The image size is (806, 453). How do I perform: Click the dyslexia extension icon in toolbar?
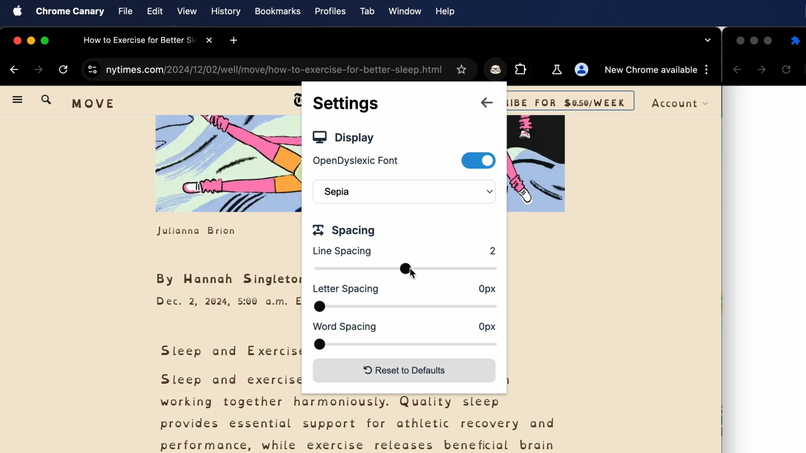[x=495, y=69]
